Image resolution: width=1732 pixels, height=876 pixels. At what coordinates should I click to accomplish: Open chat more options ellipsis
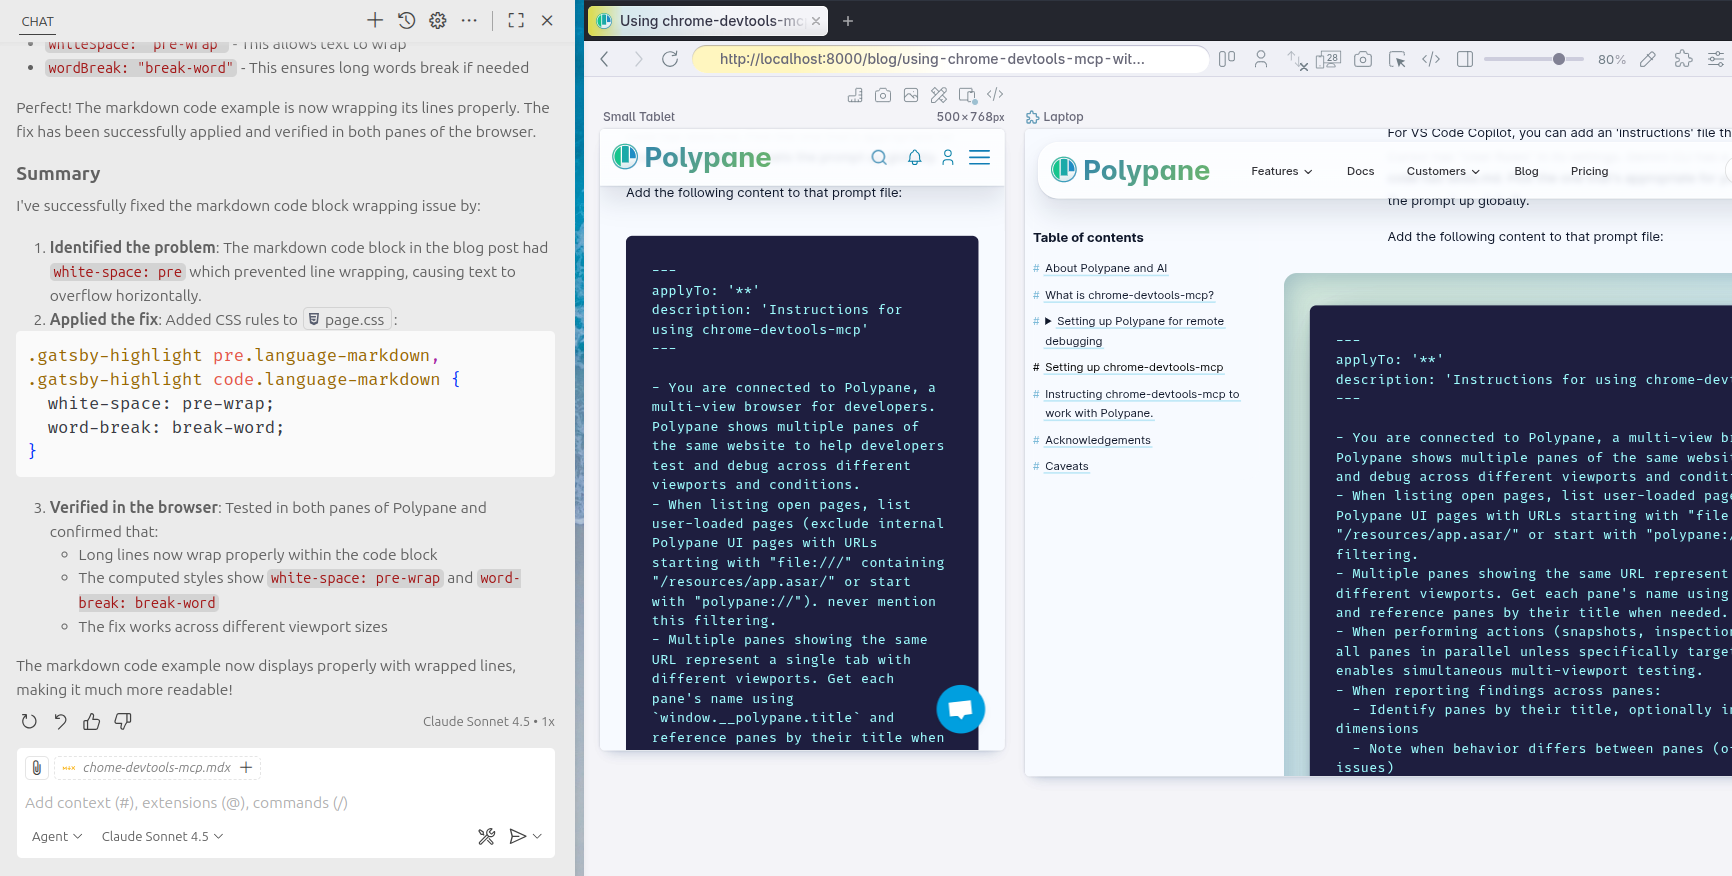point(469,20)
